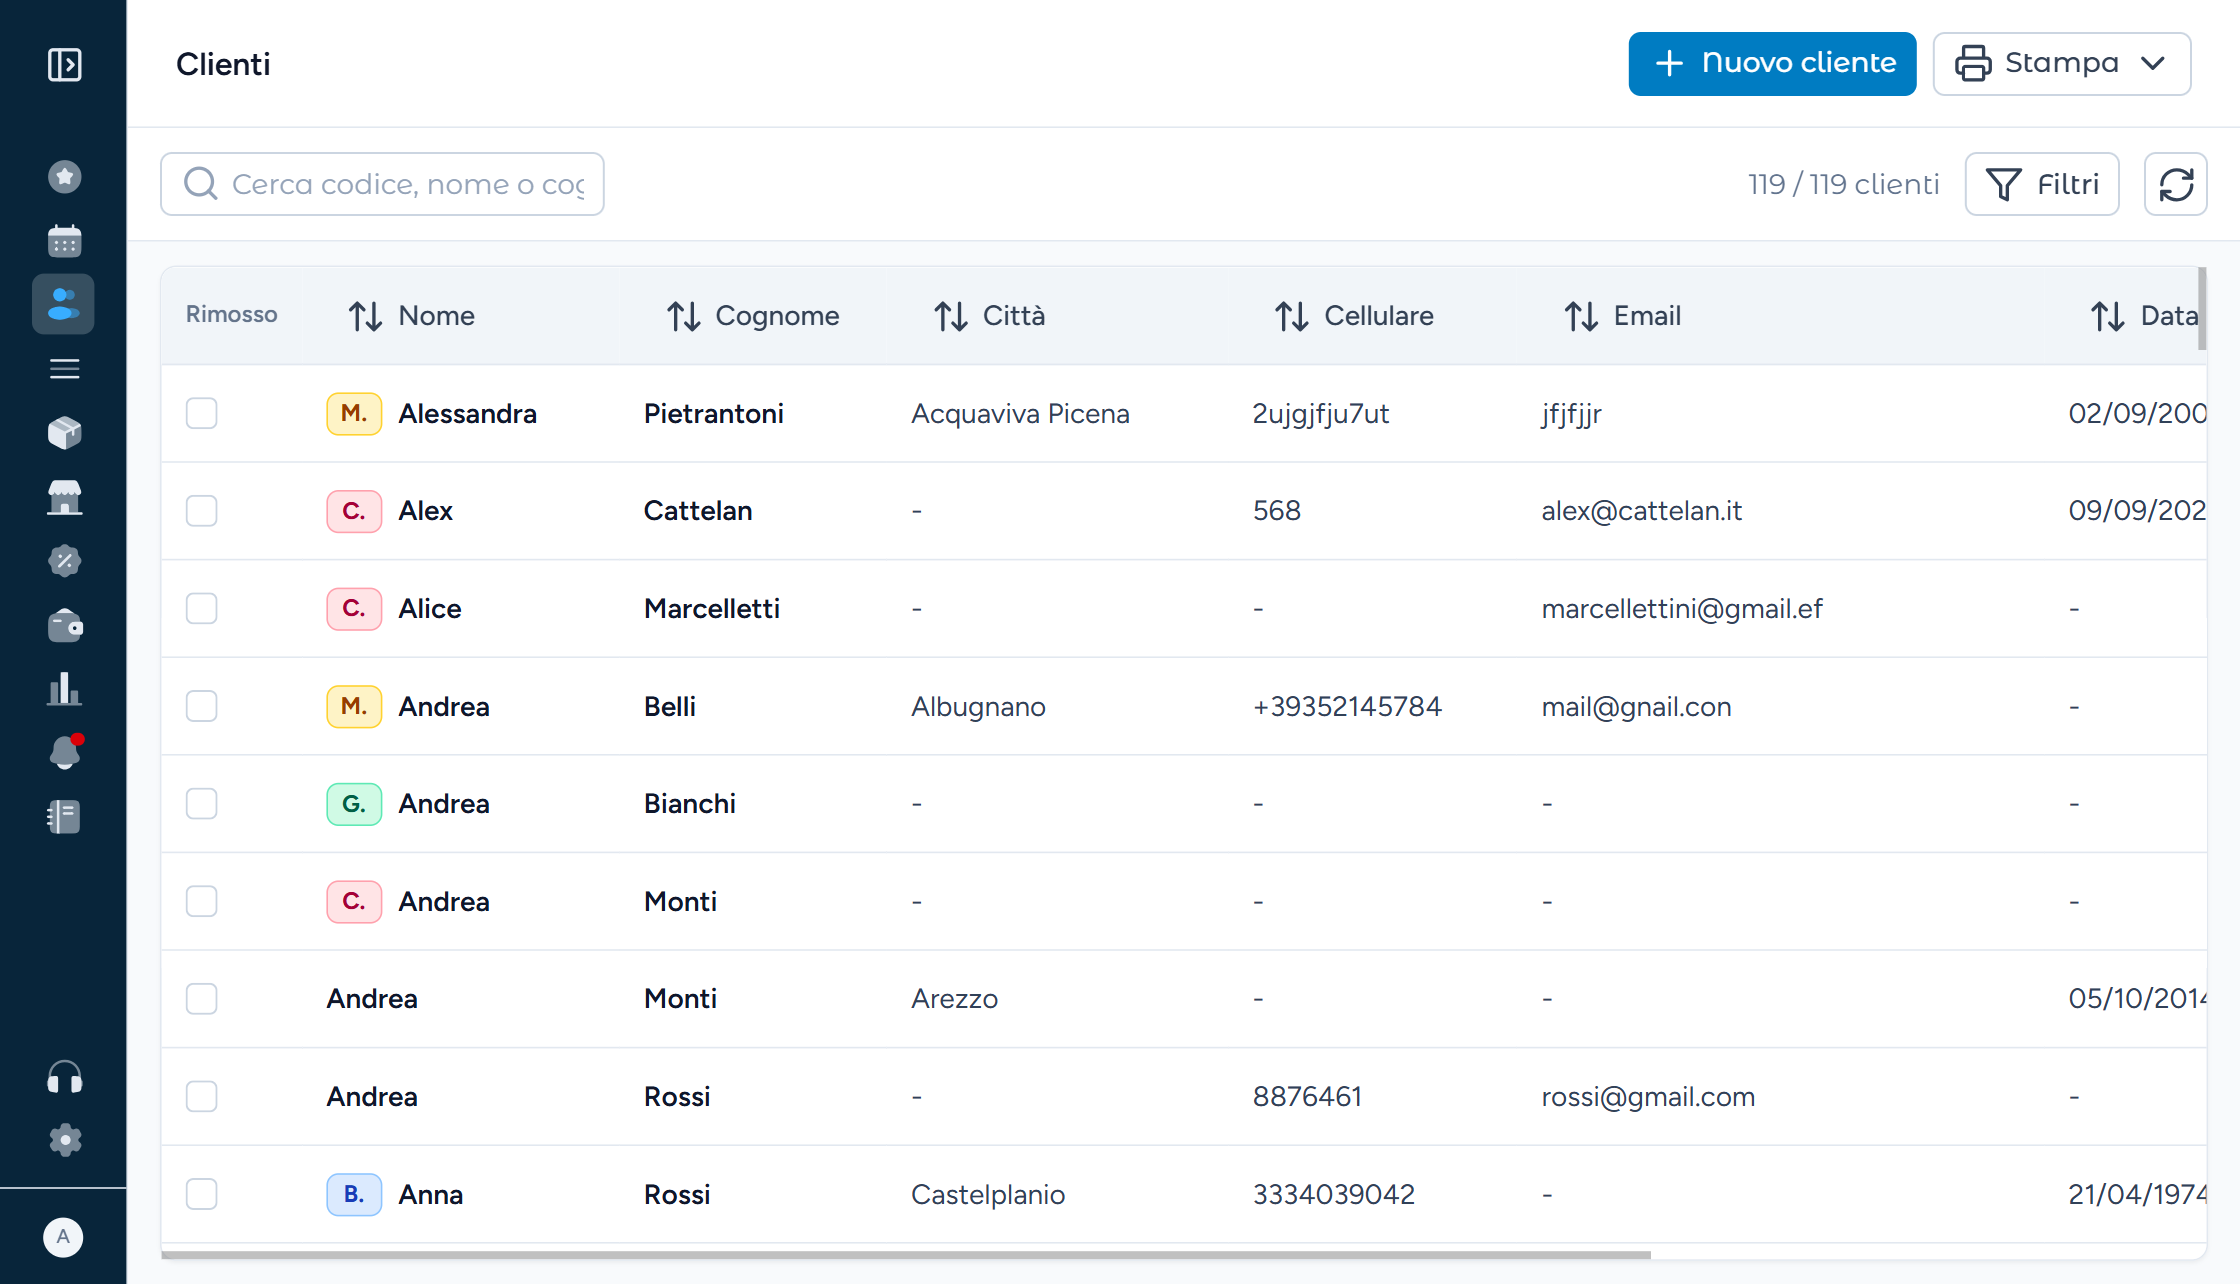Click the 'G.' badge beside Andrea Bianchi
Image resolution: width=2240 pixels, height=1284 pixels.
pos(354,804)
